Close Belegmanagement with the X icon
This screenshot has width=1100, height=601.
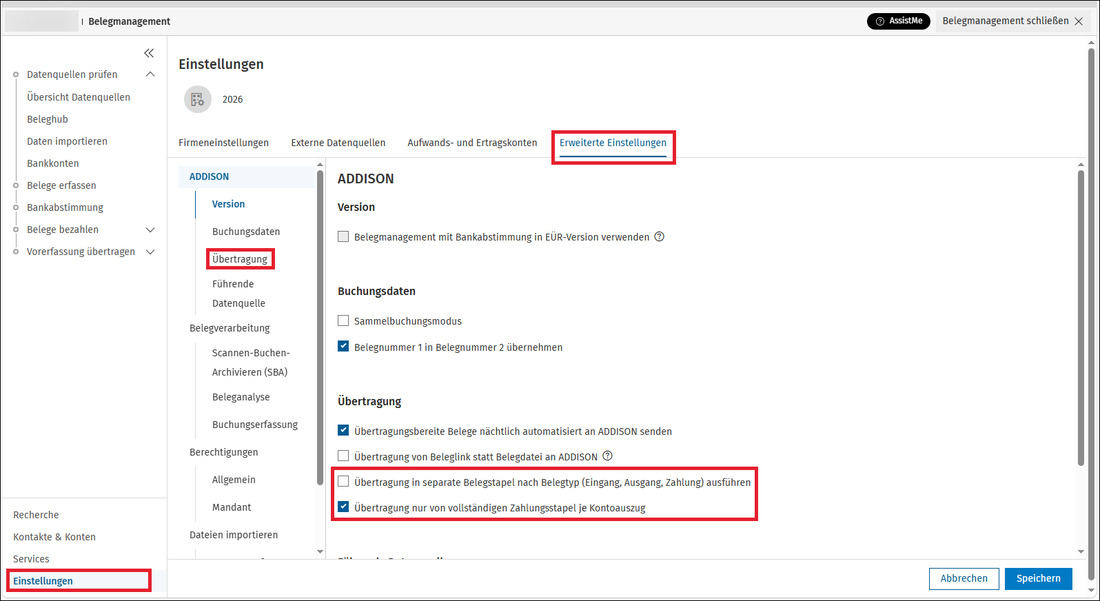[x=1079, y=21]
